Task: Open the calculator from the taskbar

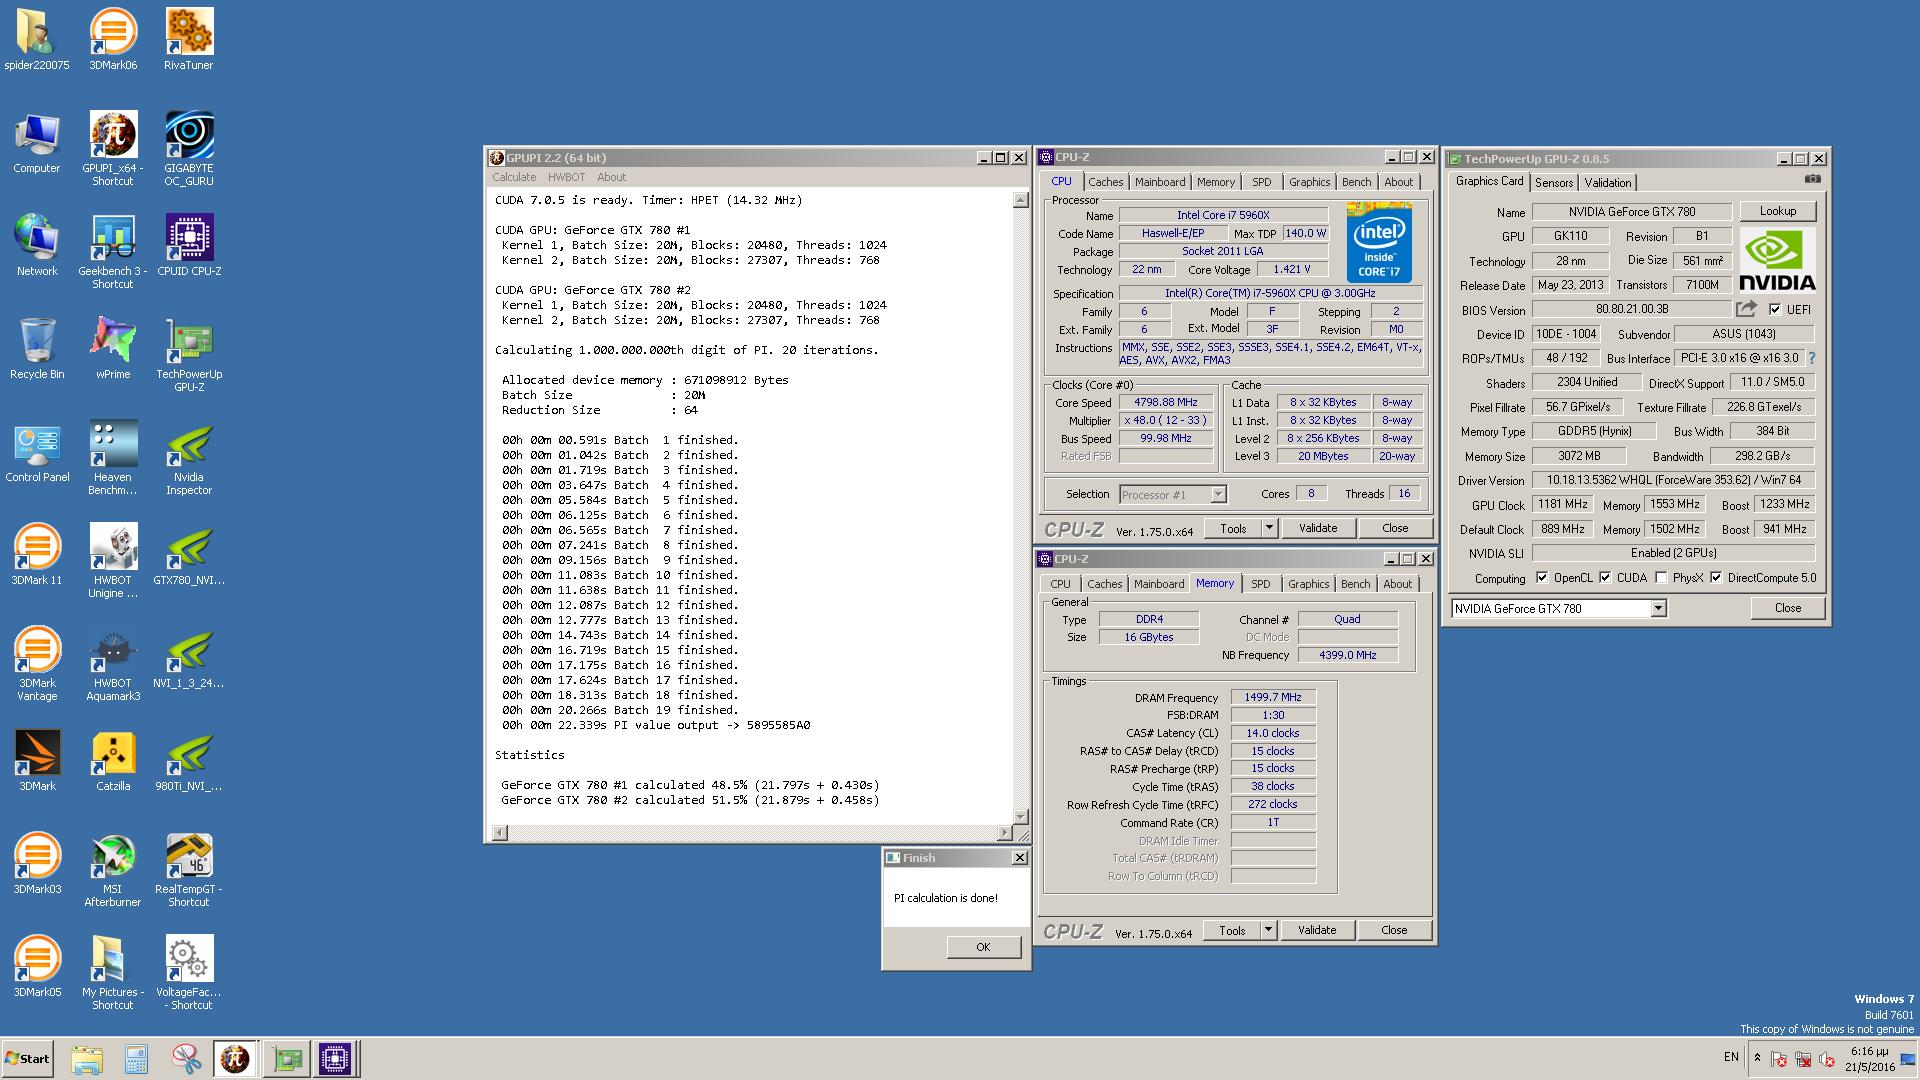Action: coord(137,1059)
